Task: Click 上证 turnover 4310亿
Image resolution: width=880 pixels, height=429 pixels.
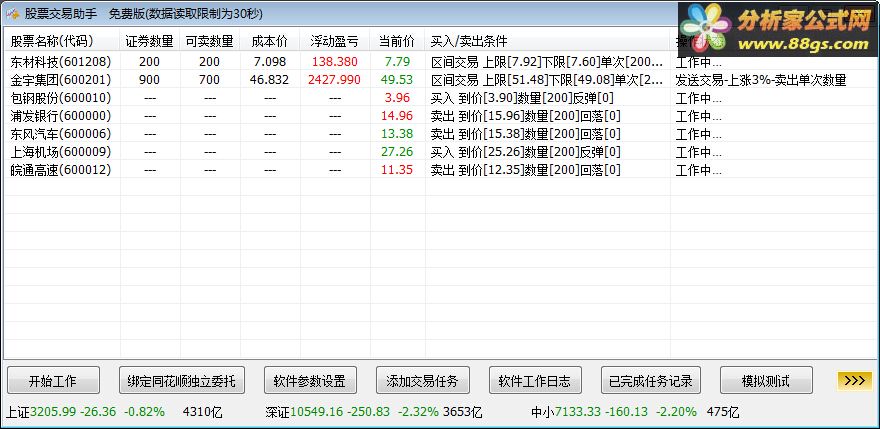Action: pos(203,412)
